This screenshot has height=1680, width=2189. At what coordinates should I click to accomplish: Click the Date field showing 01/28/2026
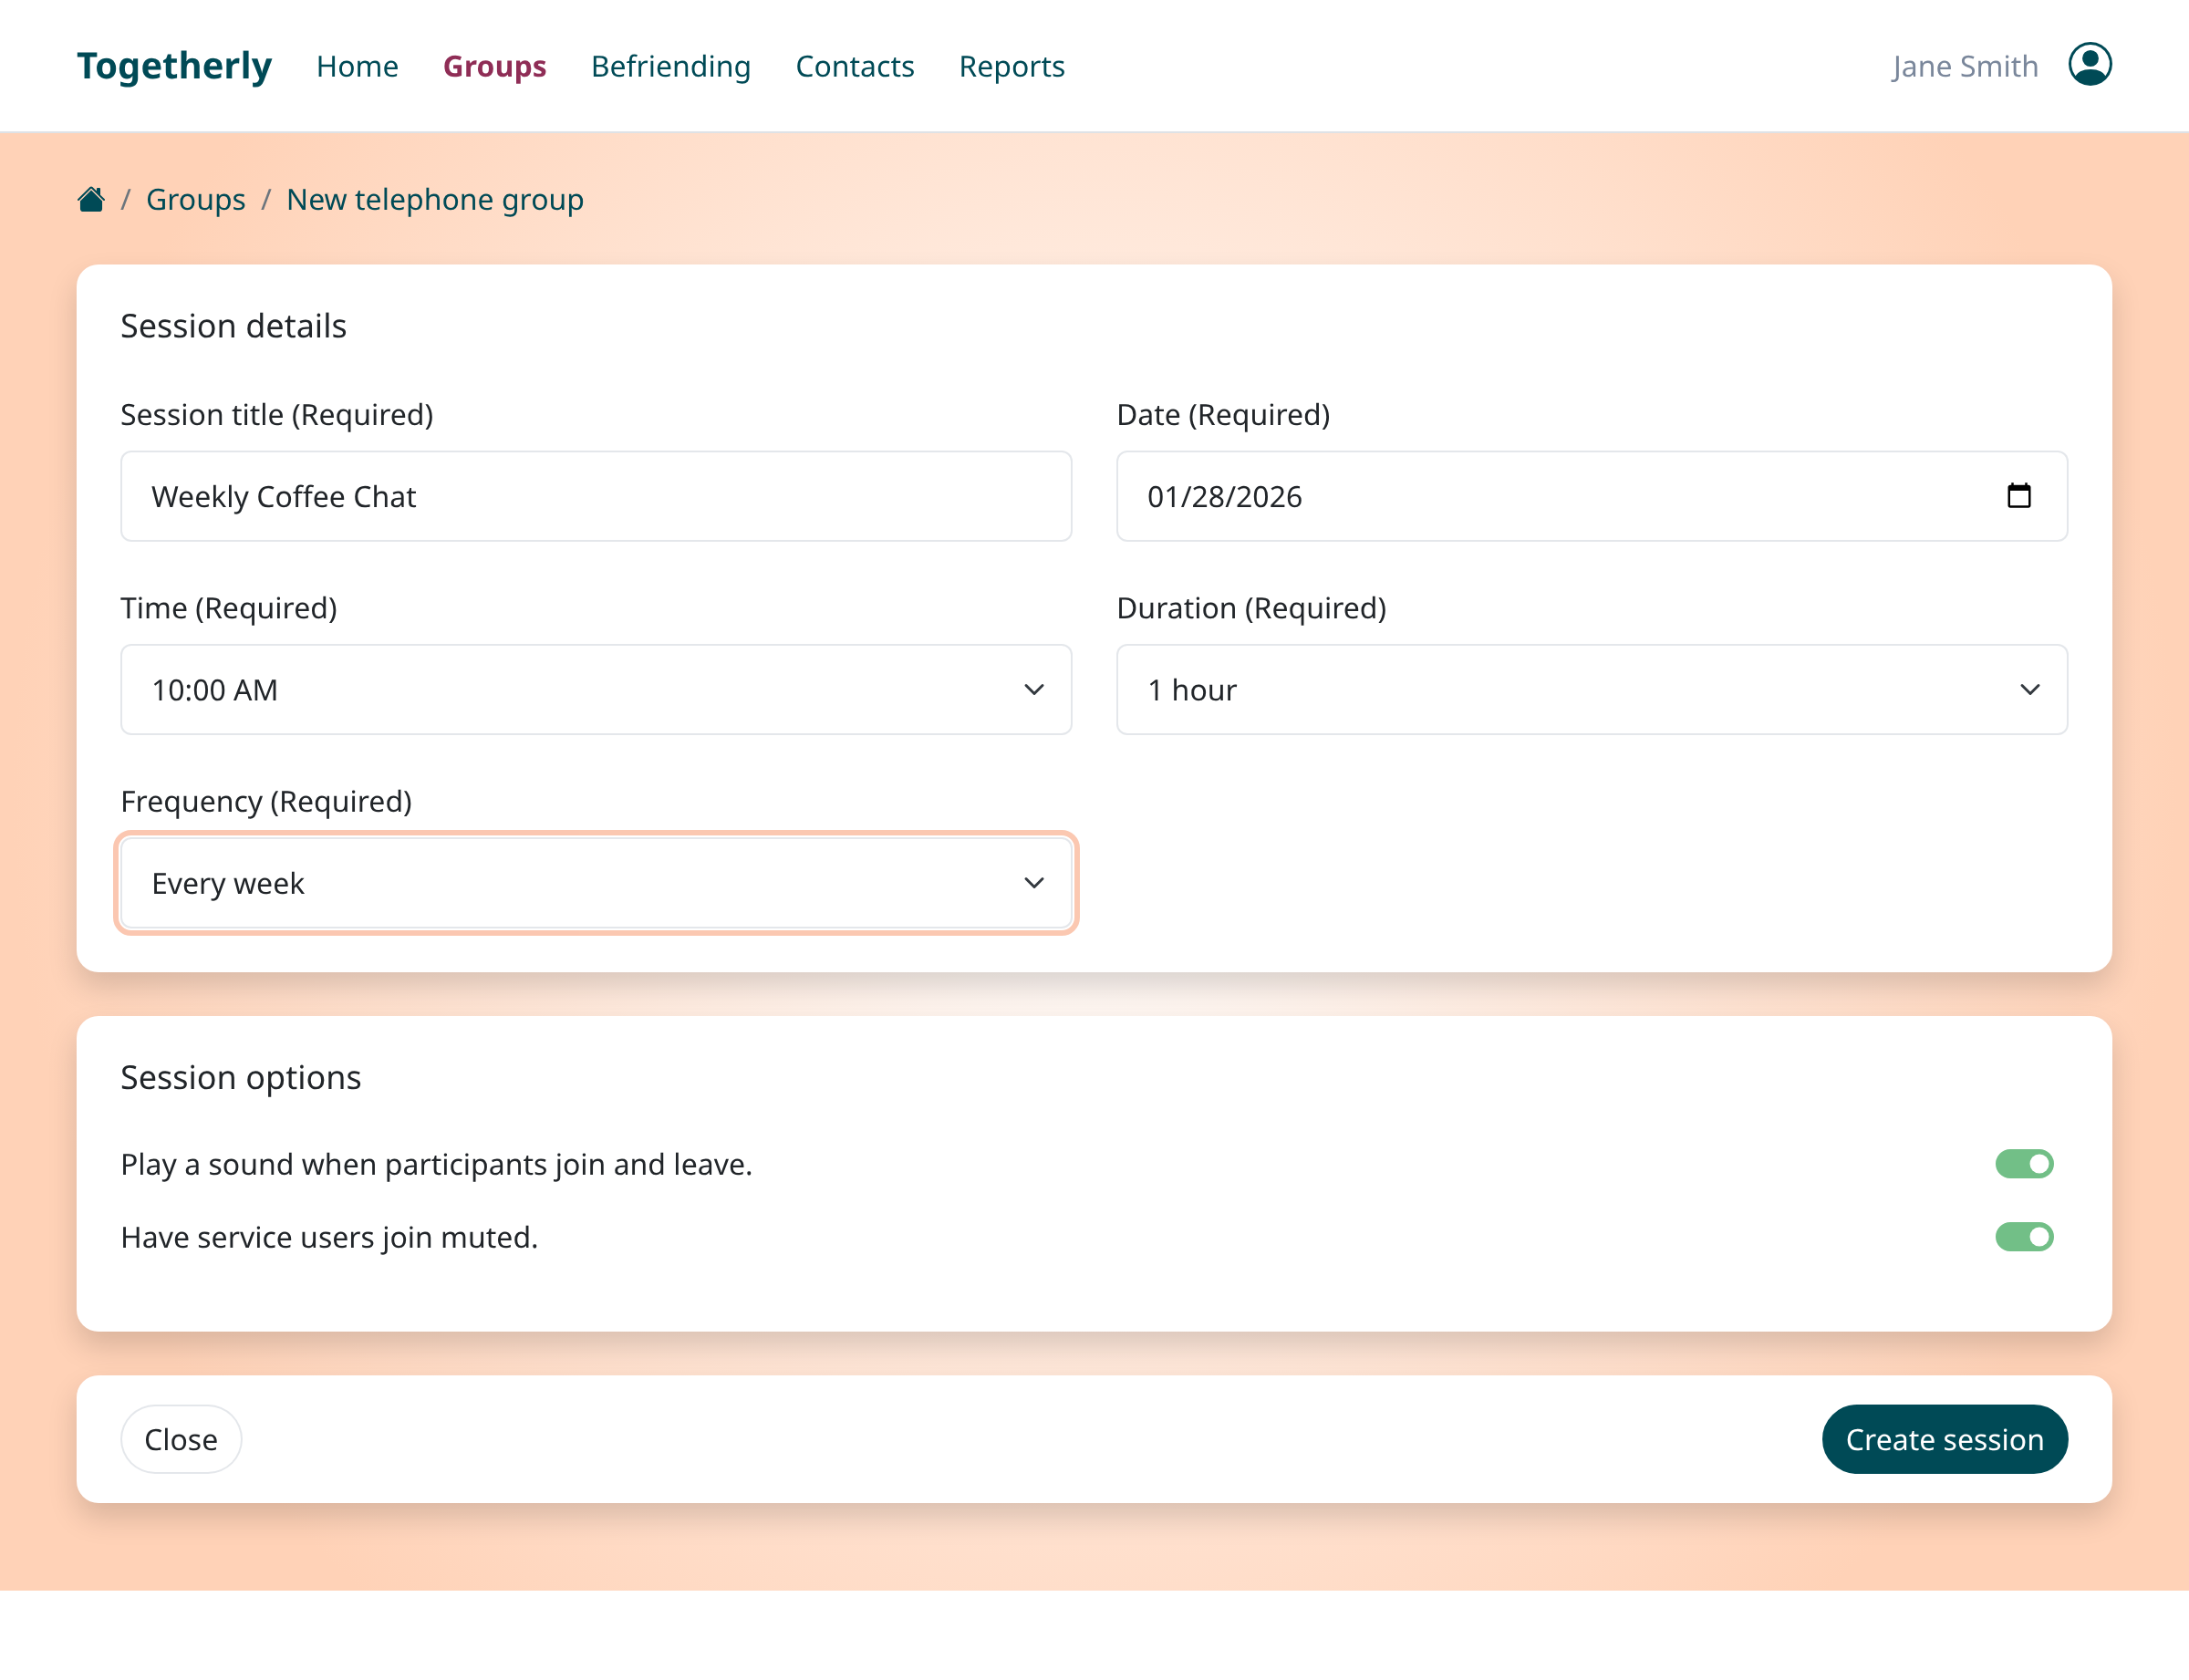[x=1592, y=496]
